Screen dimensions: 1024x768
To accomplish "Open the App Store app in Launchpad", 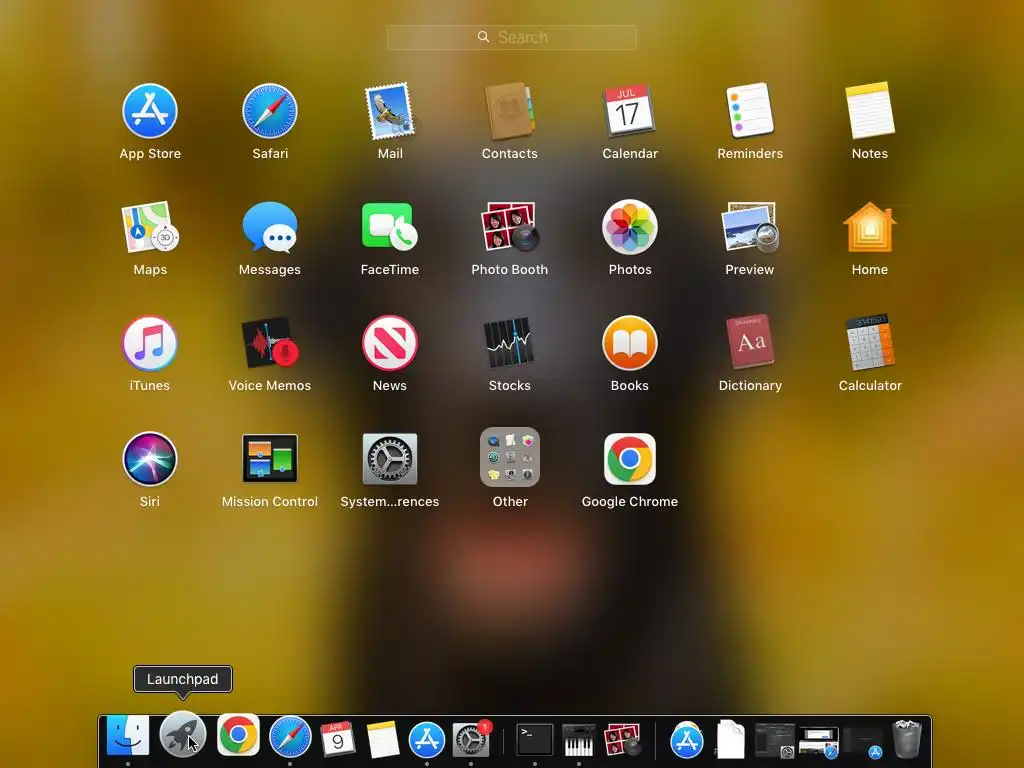I will (x=150, y=111).
